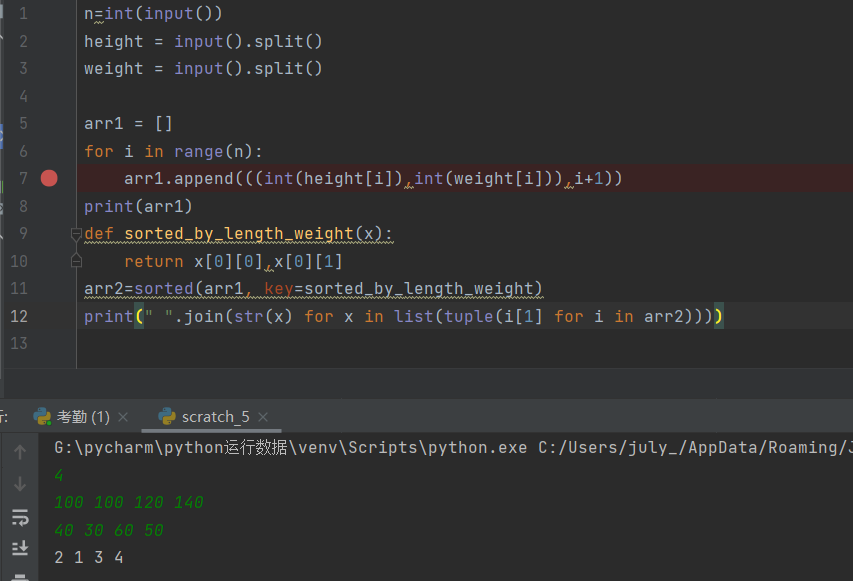Image resolution: width=853 pixels, height=581 pixels.
Task: Click the 'arr2=sorted(arr1, key=...)' line
Action: tap(314, 288)
